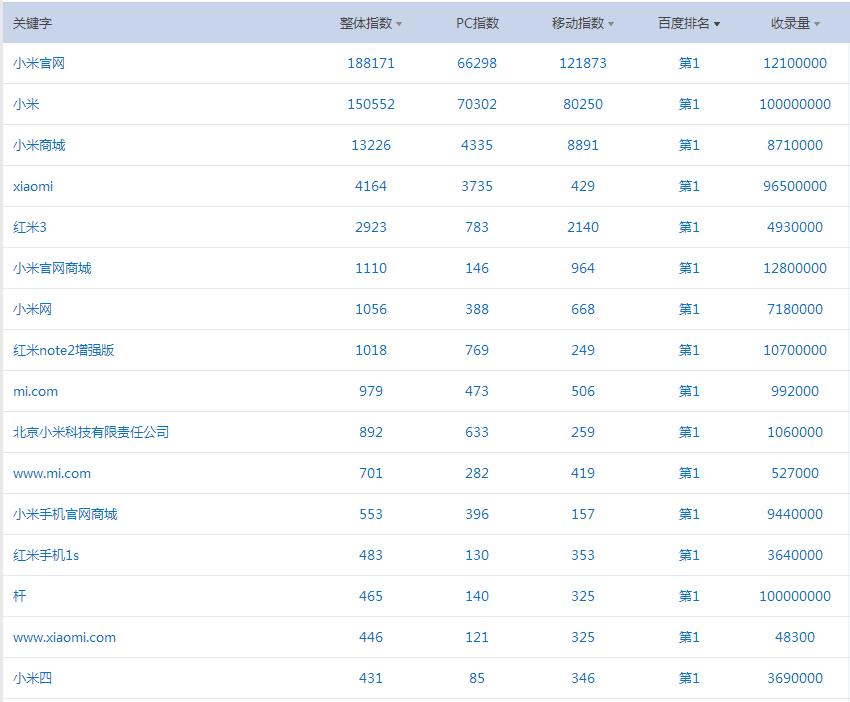Click PC index value 783
The image size is (850, 702).
coord(477,227)
